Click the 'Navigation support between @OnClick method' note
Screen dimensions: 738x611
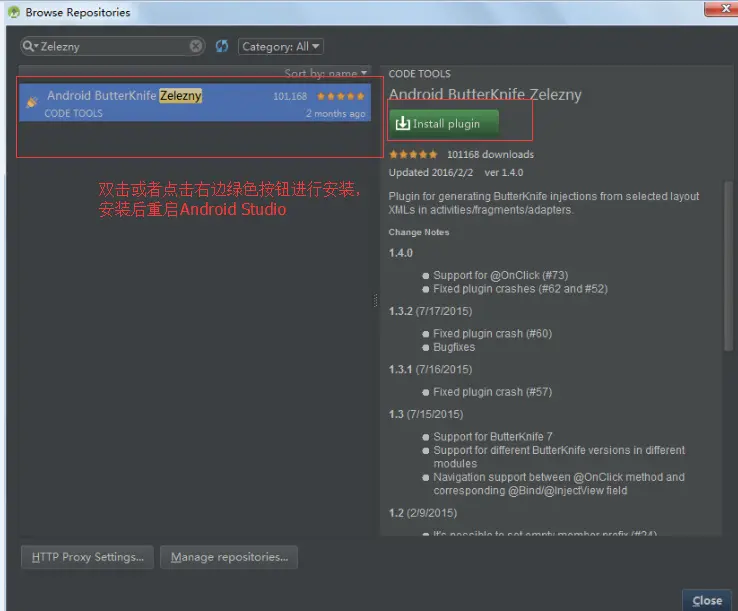(x=559, y=484)
